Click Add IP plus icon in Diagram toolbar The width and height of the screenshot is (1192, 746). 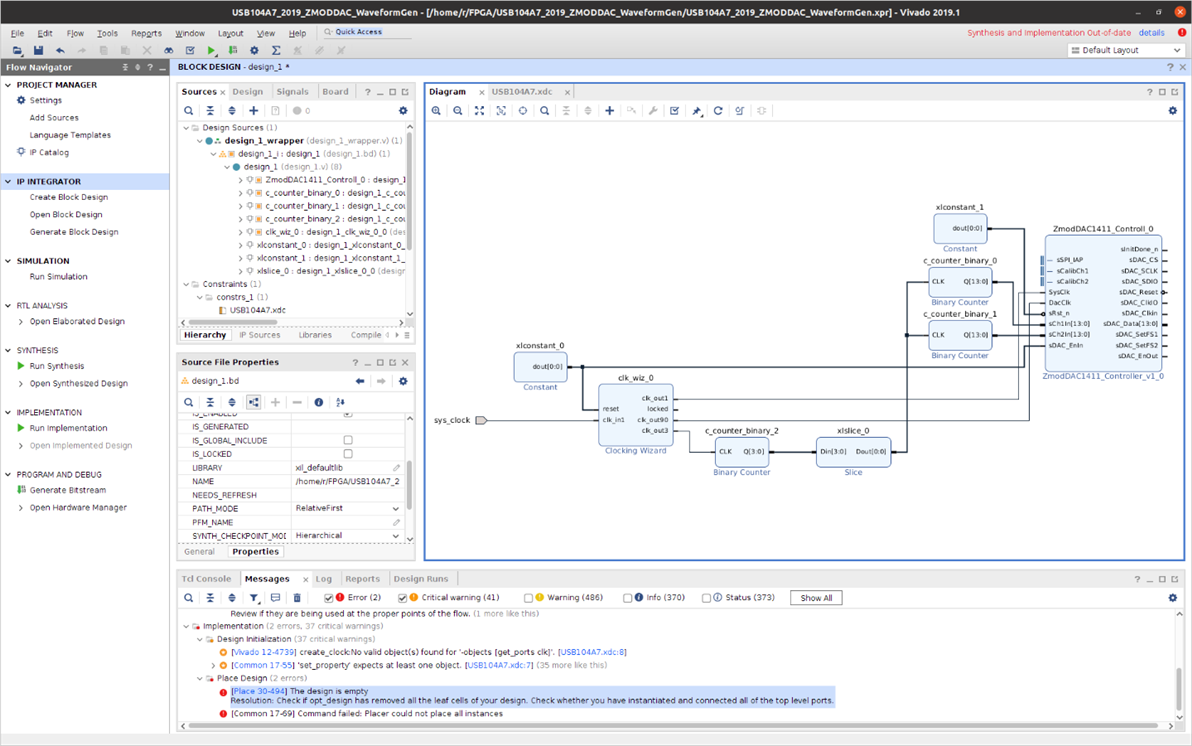(609, 111)
